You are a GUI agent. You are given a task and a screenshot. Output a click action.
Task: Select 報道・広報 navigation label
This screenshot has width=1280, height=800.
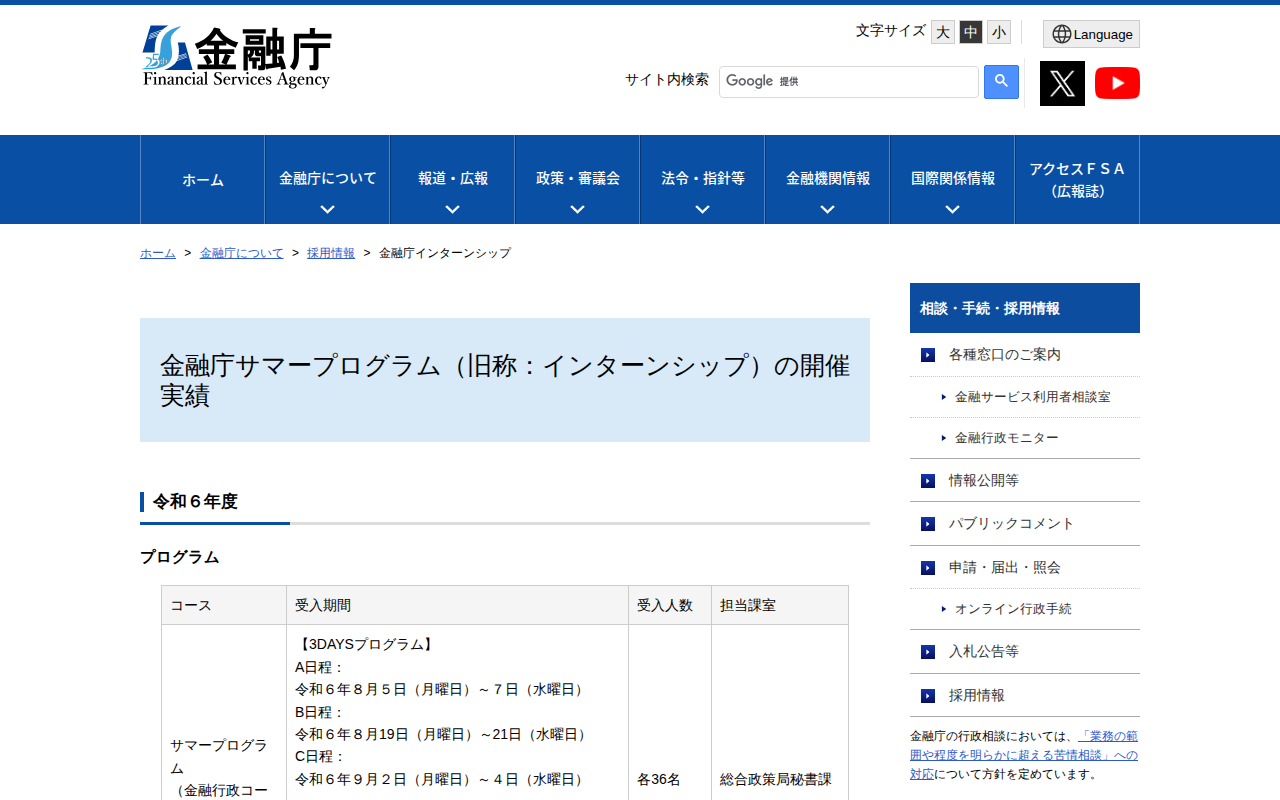453,178
